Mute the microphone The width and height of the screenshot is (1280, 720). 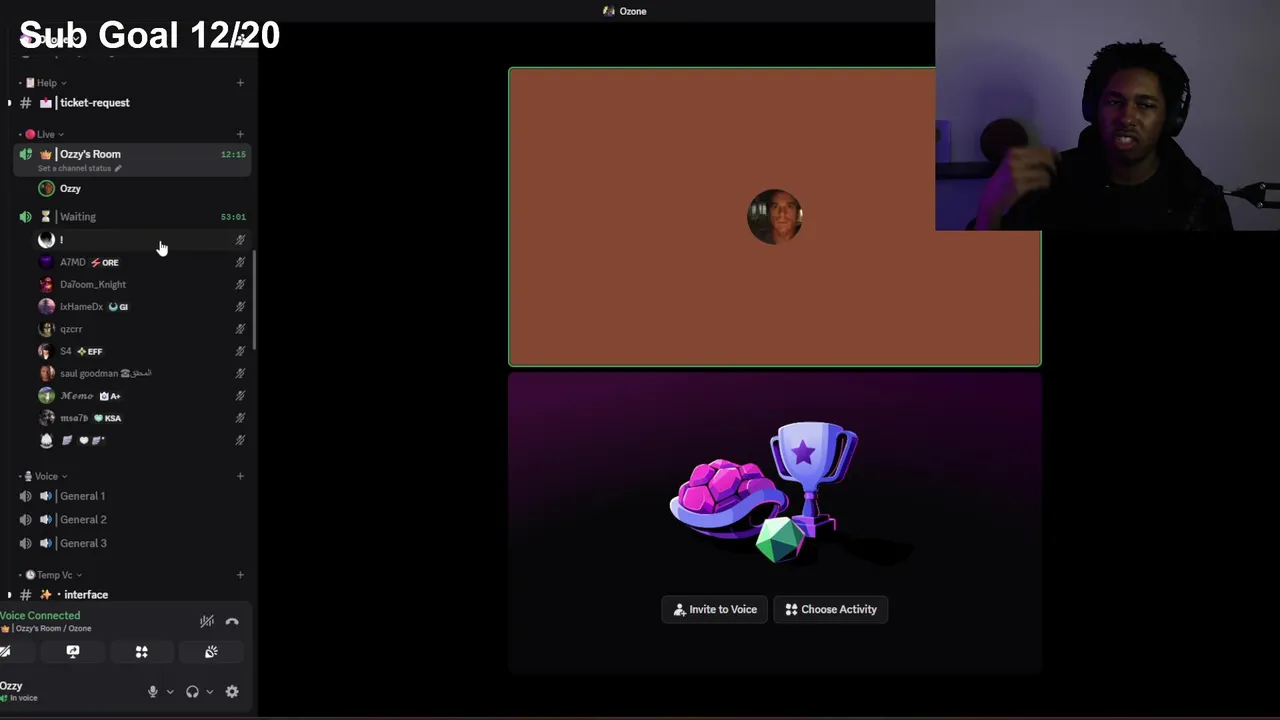153,691
